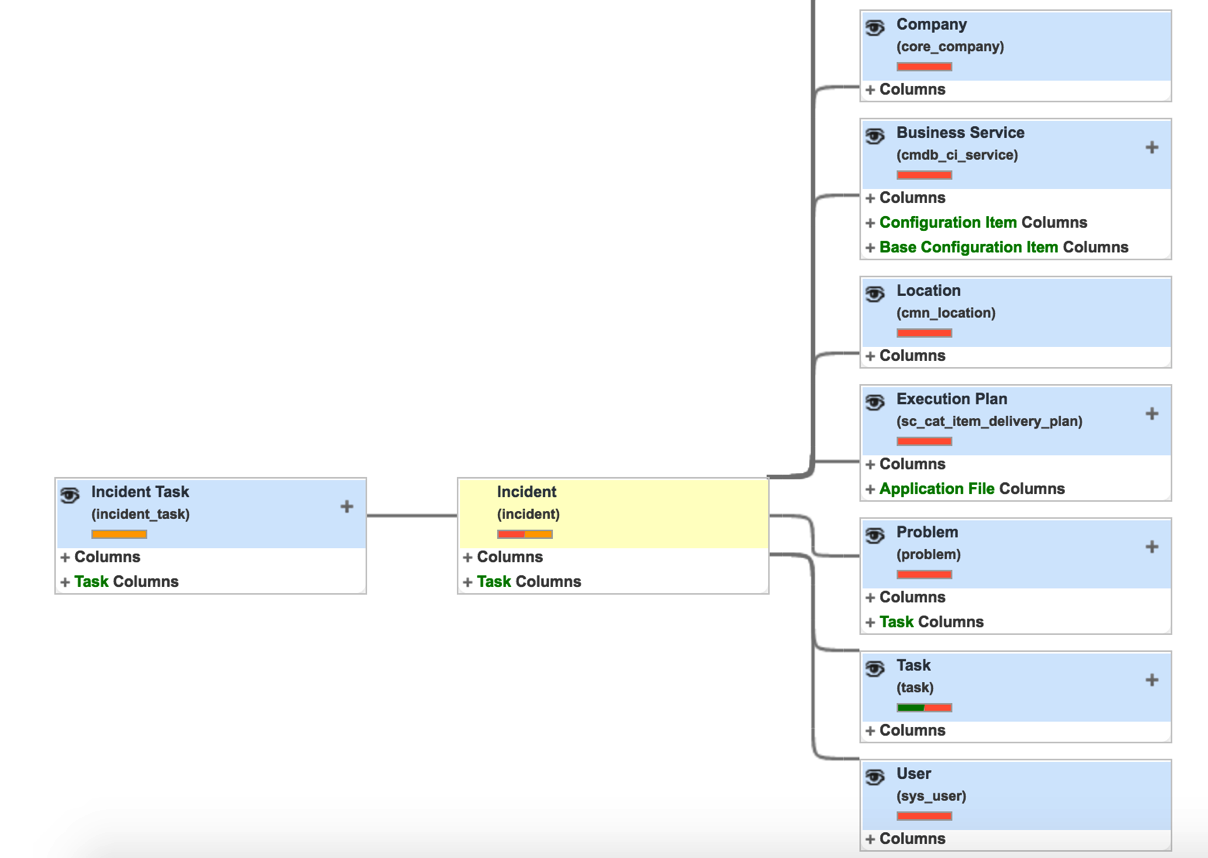The height and width of the screenshot is (858, 1208).
Task: Click the red bar under problem
Action: [x=924, y=575]
